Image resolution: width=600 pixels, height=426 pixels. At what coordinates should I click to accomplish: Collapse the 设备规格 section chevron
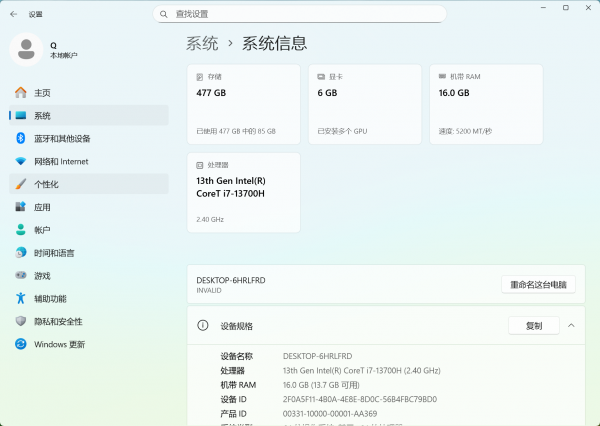[571, 325]
